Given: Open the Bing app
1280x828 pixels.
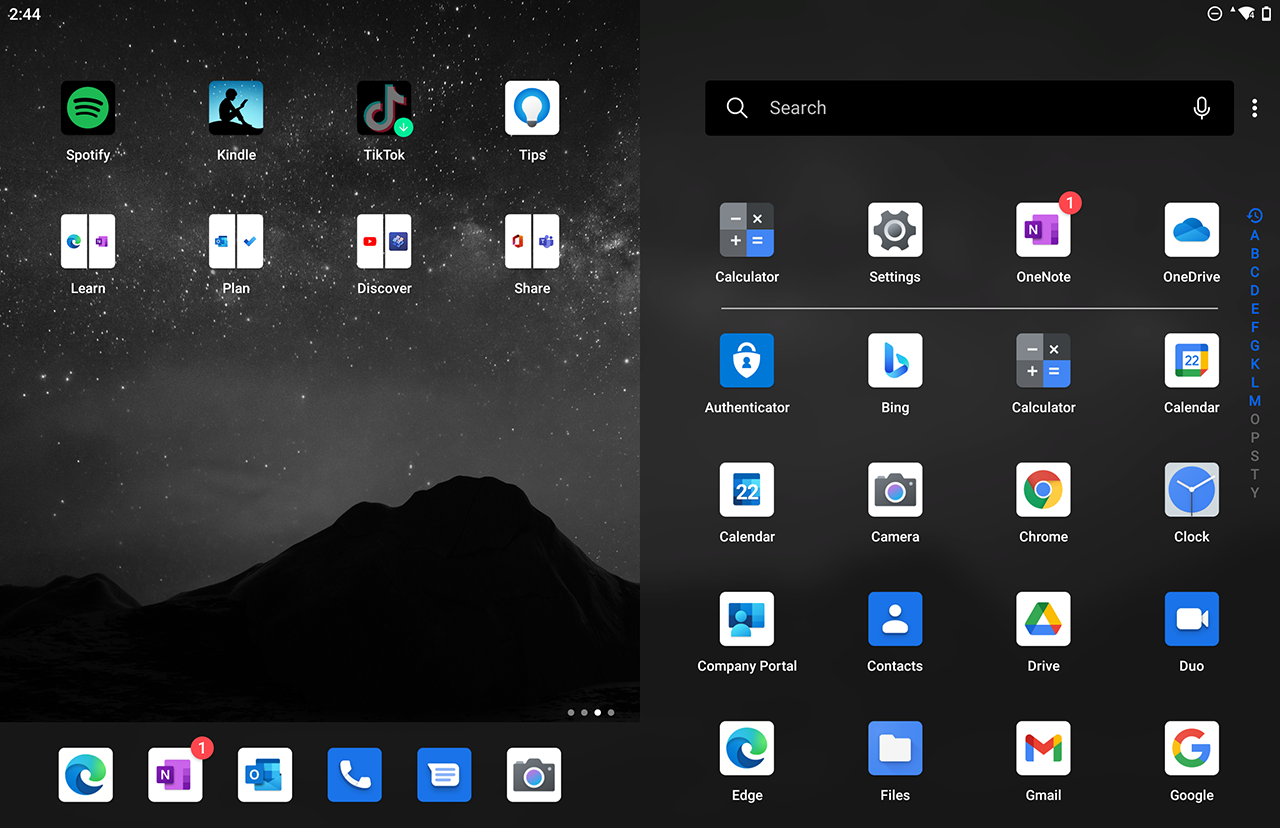Looking at the screenshot, I should [x=895, y=360].
